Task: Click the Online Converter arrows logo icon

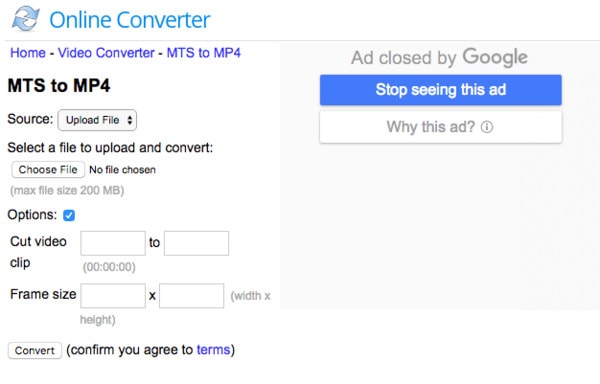Action: pyautogui.click(x=25, y=18)
